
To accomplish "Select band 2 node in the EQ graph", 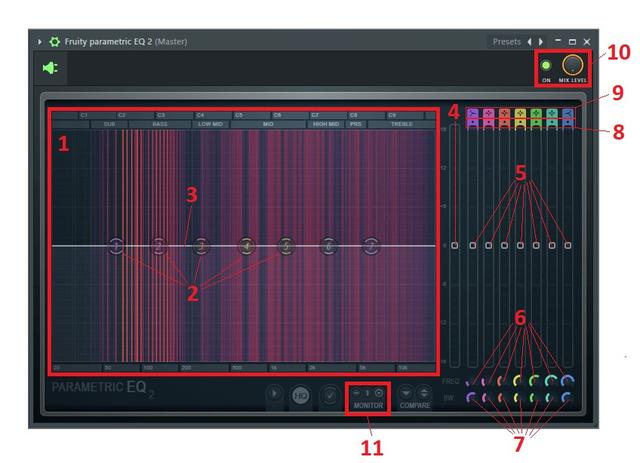I will click(x=159, y=246).
